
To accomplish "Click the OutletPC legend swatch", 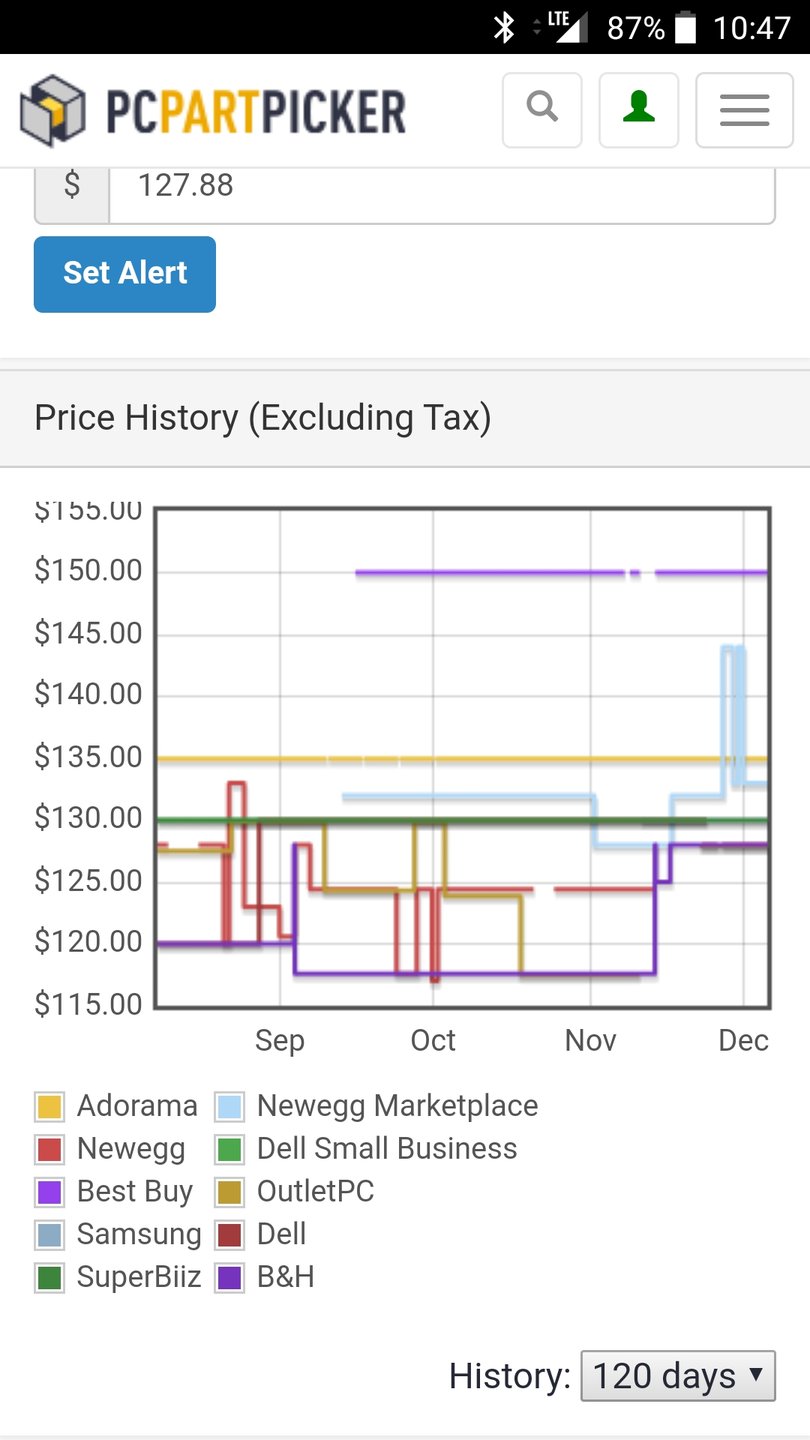I will point(230,1192).
